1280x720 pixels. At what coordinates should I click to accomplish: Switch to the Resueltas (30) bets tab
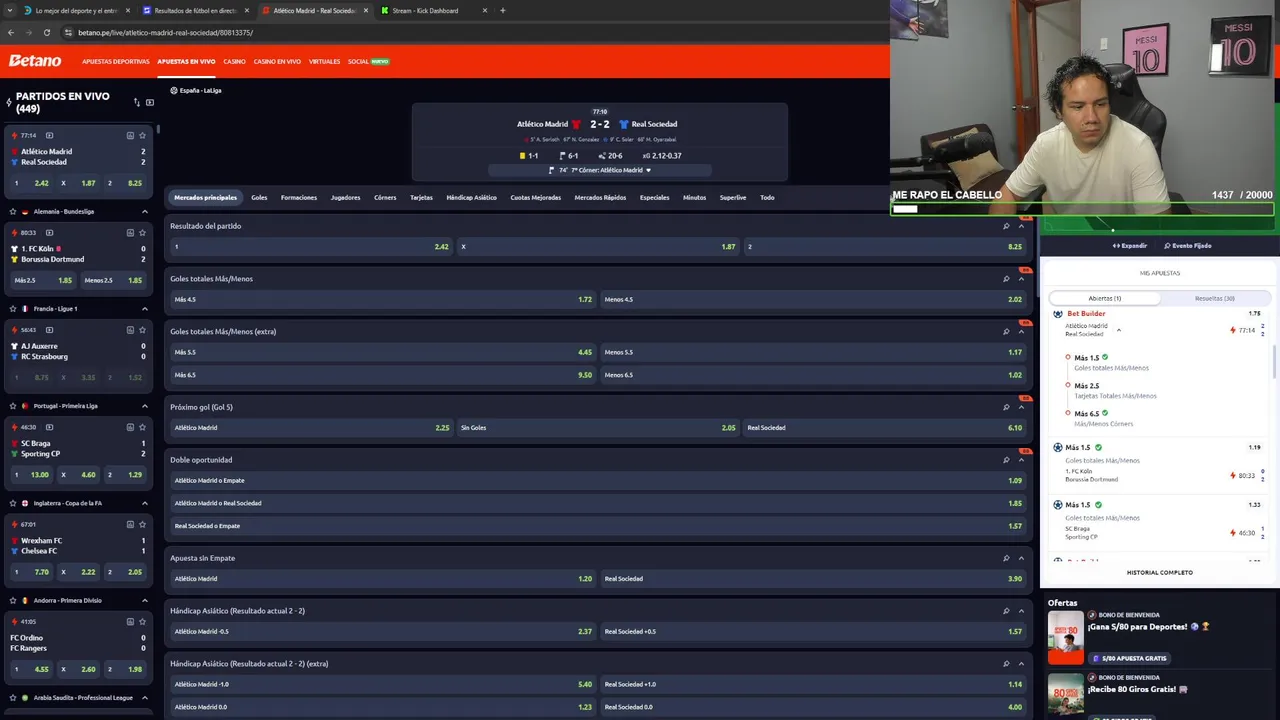[1215, 298]
